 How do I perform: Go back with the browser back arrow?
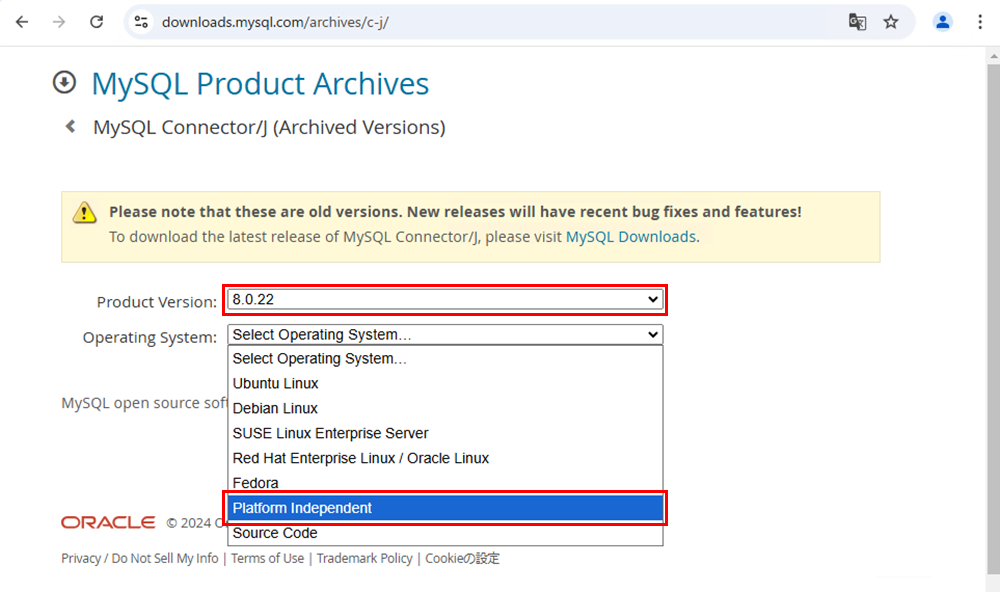(22, 22)
